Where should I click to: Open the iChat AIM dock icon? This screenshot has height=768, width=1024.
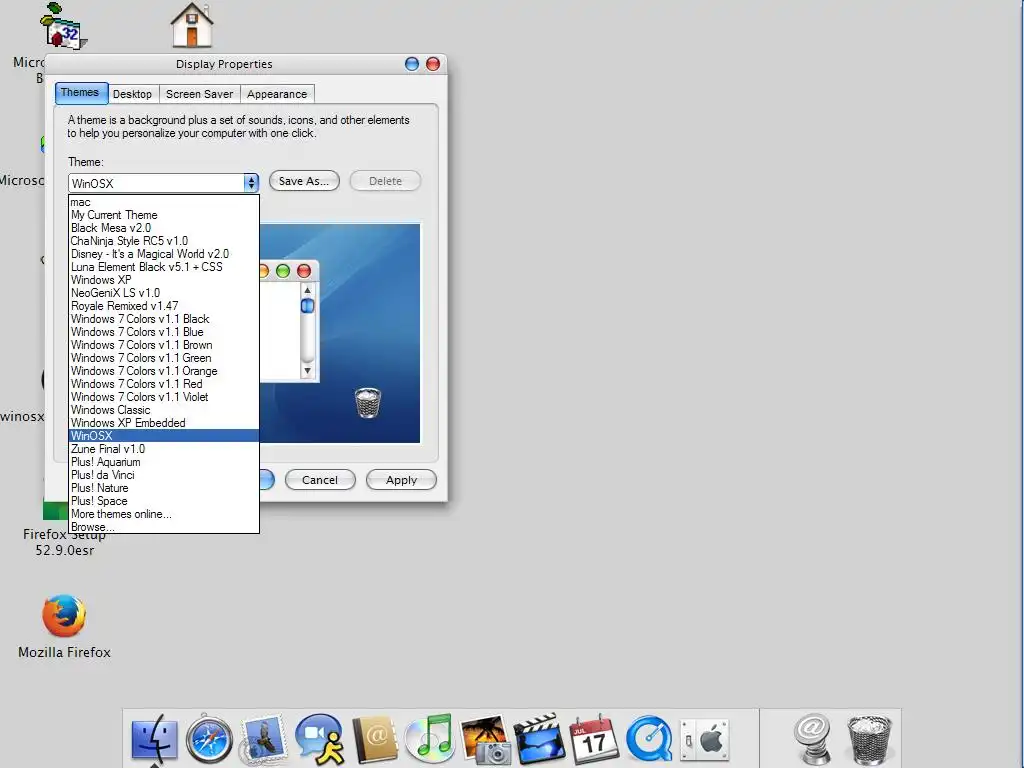[x=320, y=739]
